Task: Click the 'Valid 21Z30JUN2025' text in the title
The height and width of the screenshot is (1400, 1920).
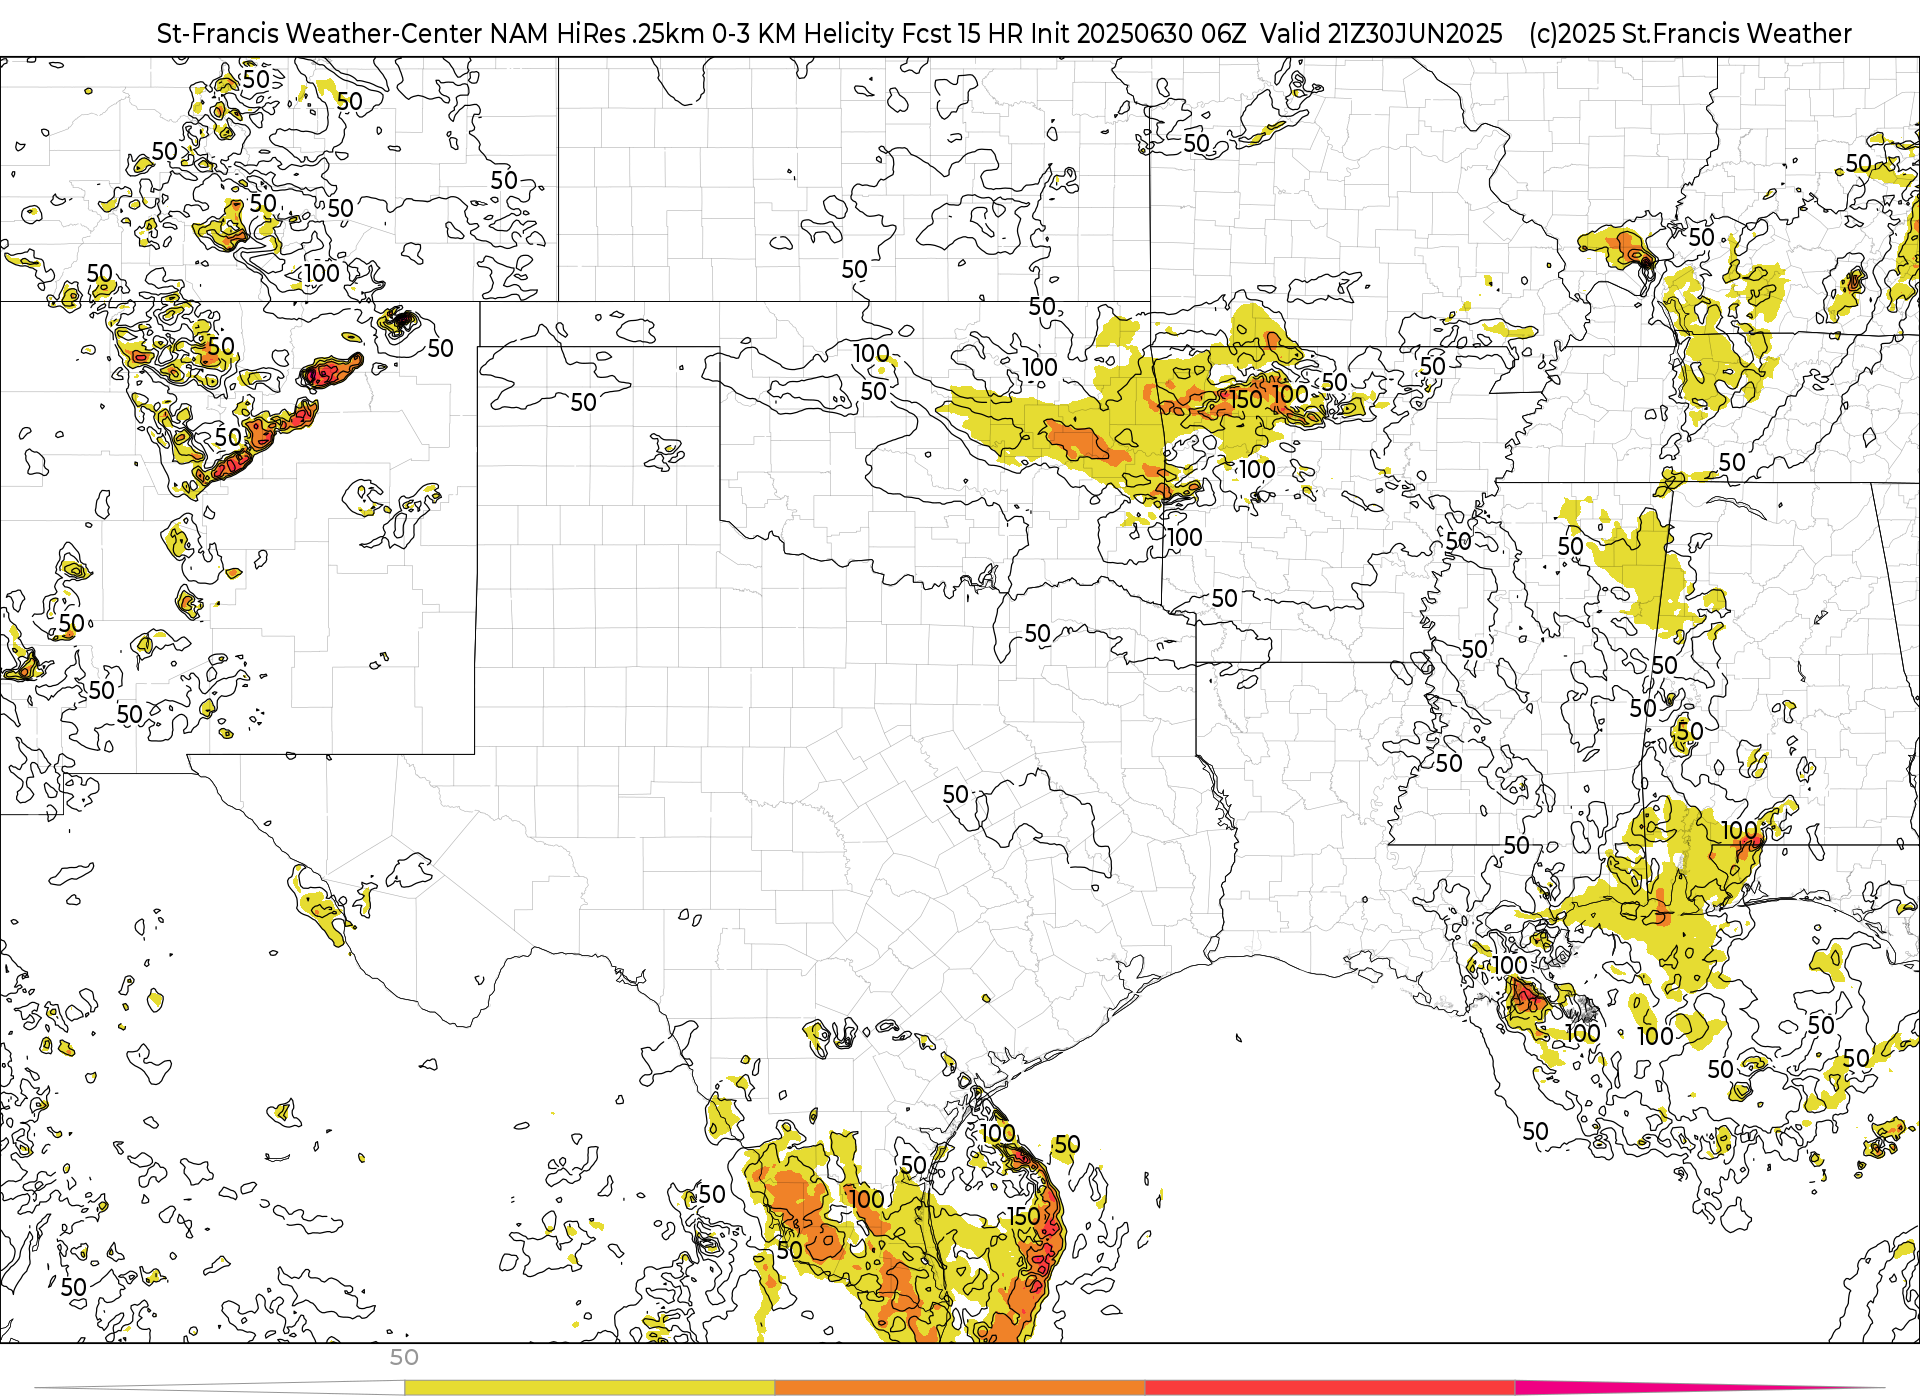Action: point(1381,34)
